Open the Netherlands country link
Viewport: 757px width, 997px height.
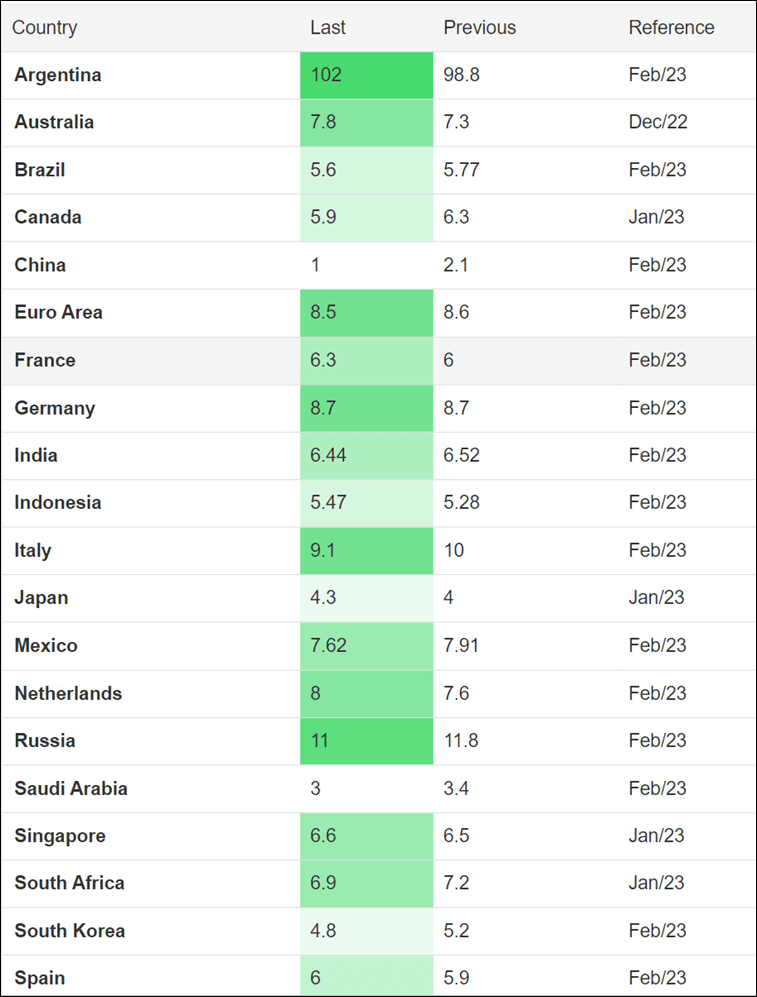click(x=68, y=693)
